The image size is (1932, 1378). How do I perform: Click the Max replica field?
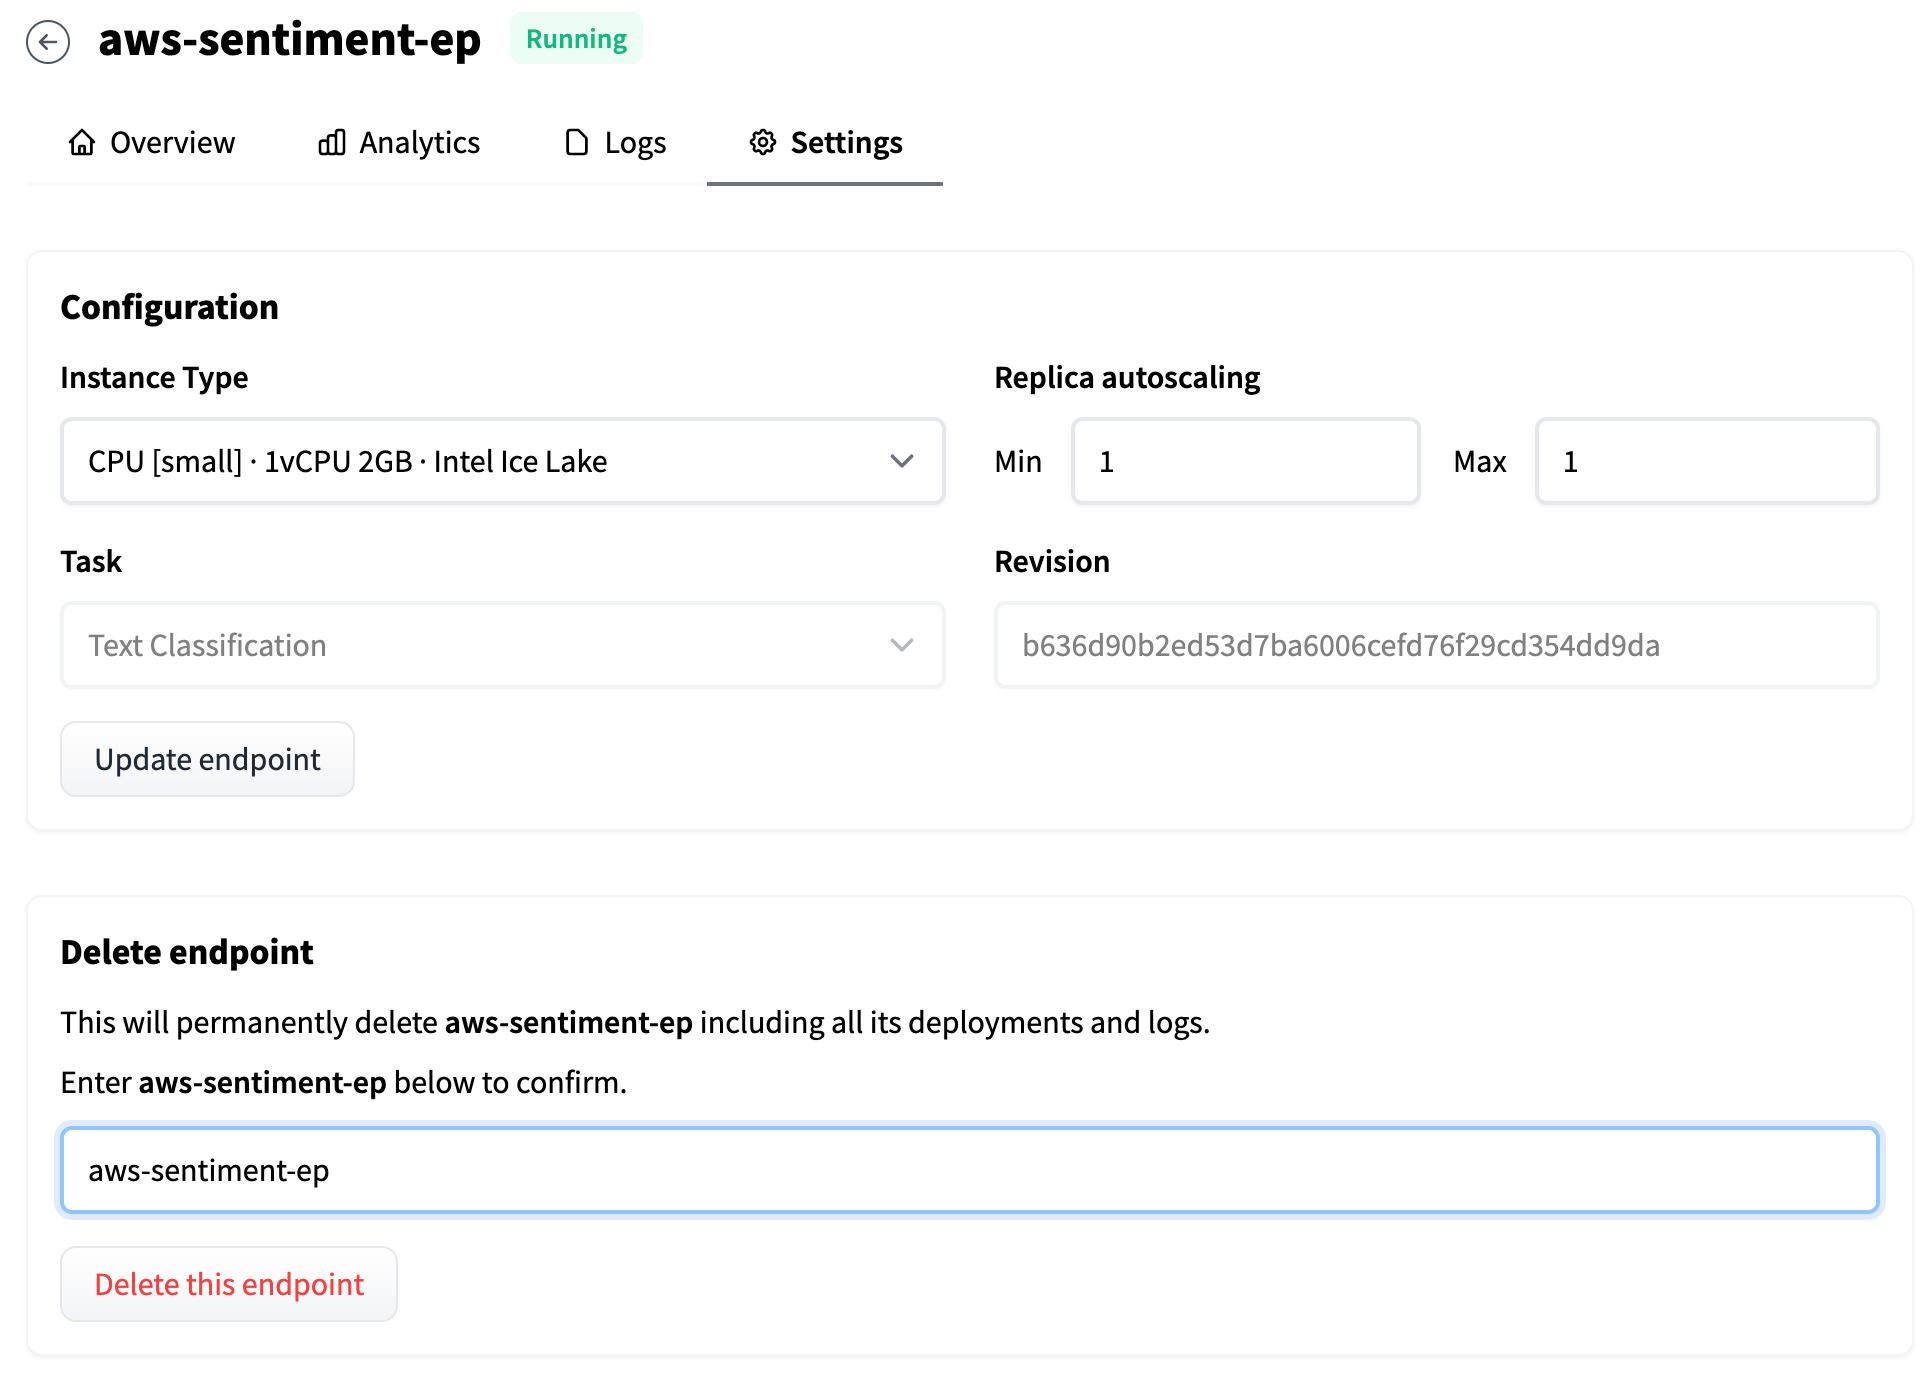pos(1706,461)
